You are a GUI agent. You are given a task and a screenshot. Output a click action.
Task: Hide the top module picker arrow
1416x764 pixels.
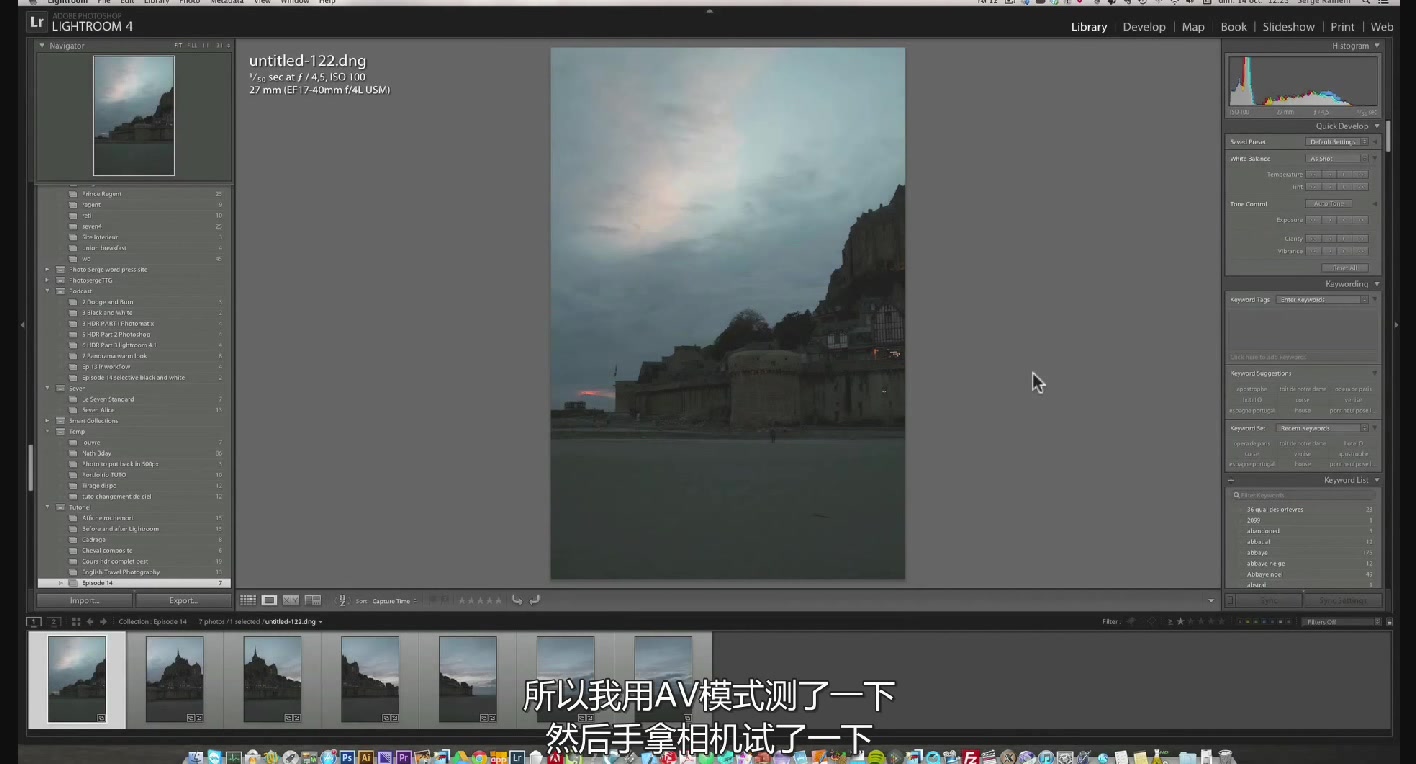coord(709,11)
